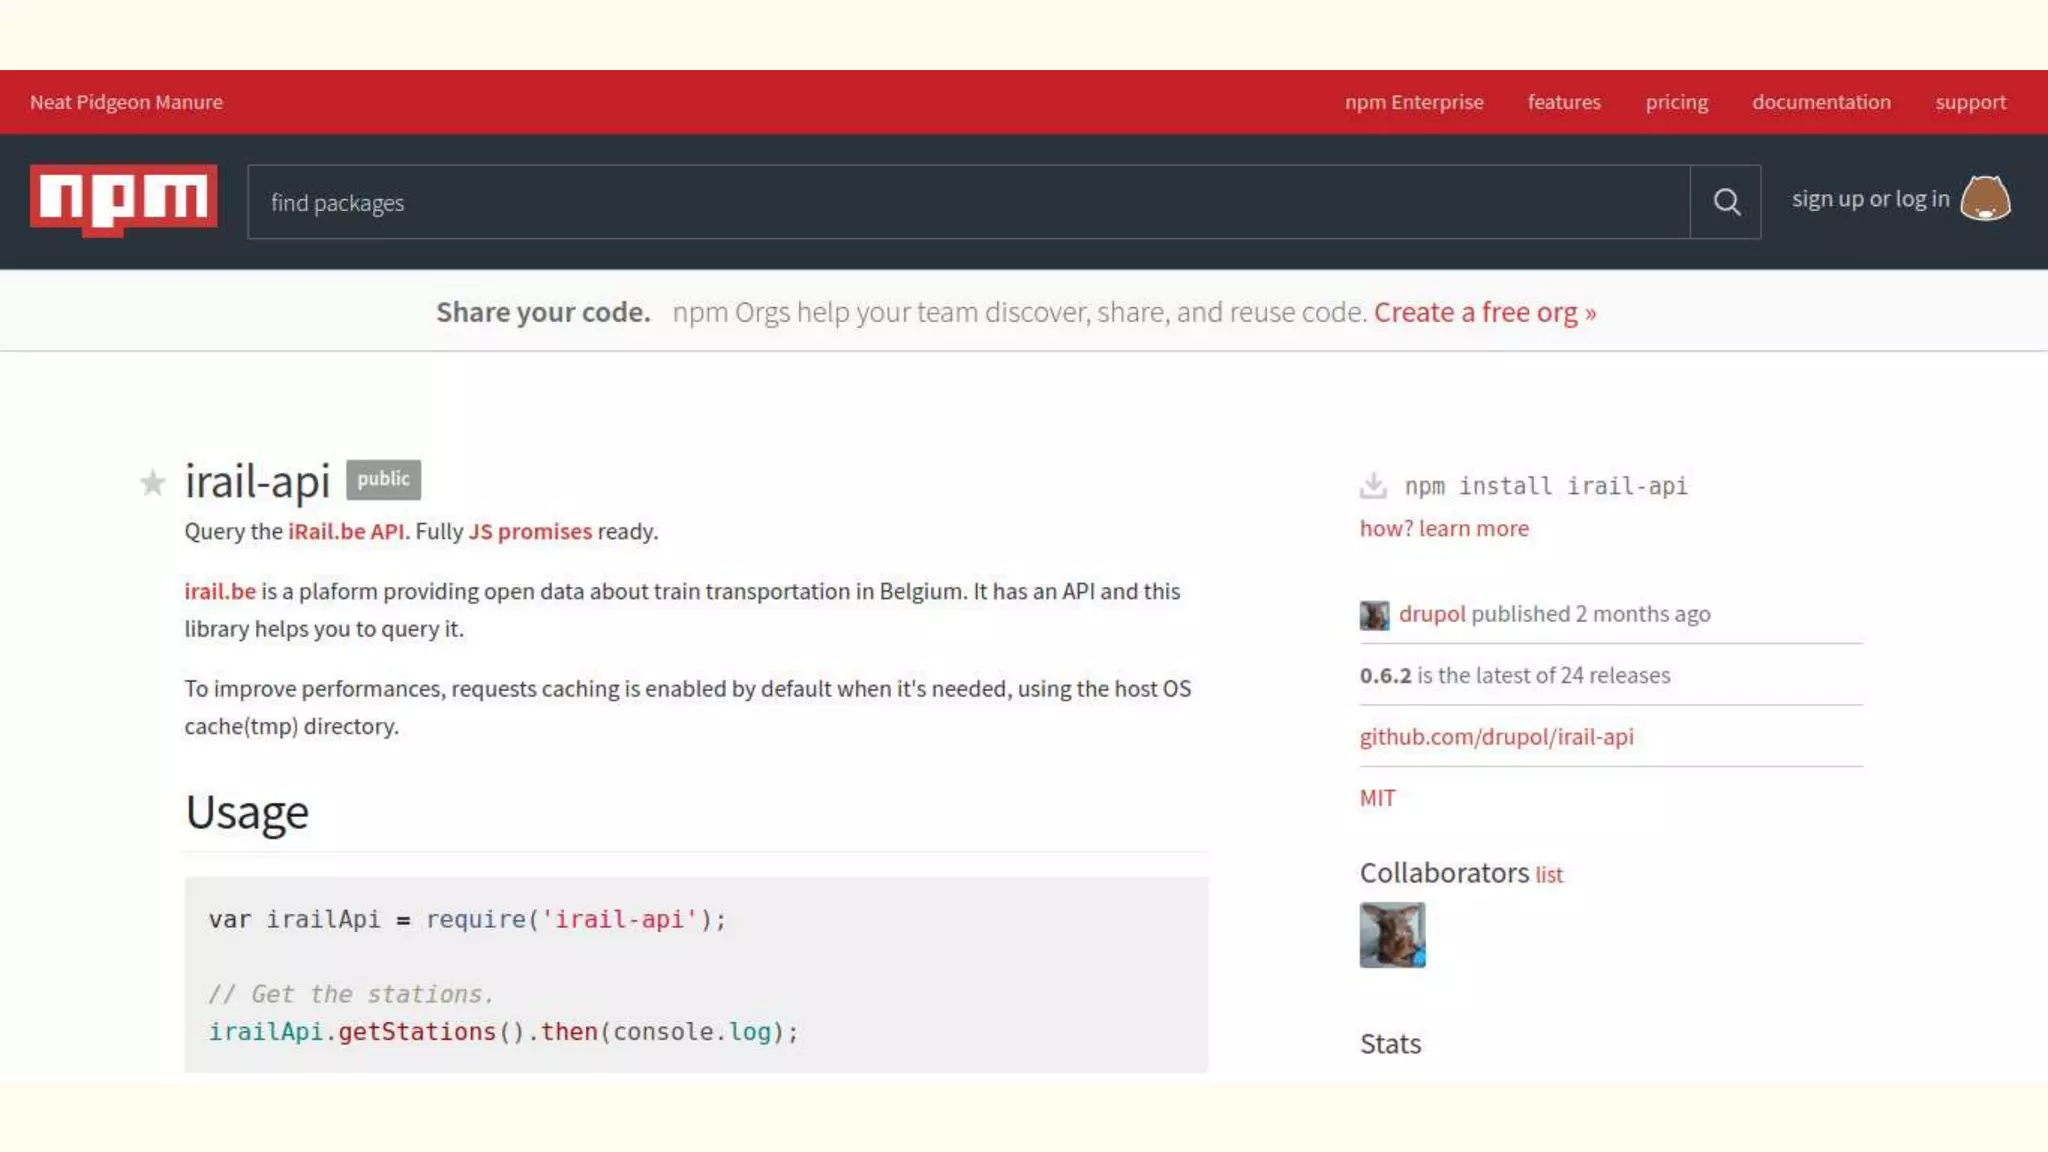Viewport: 2048px width, 1152px height.
Task: Go to the features page
Action: tap(1564, 102)
